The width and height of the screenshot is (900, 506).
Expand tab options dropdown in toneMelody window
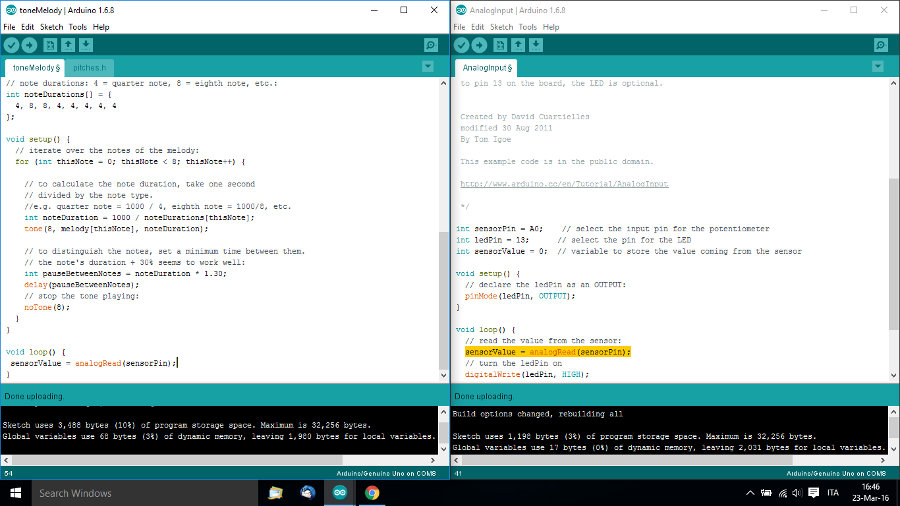click(428, 67)
